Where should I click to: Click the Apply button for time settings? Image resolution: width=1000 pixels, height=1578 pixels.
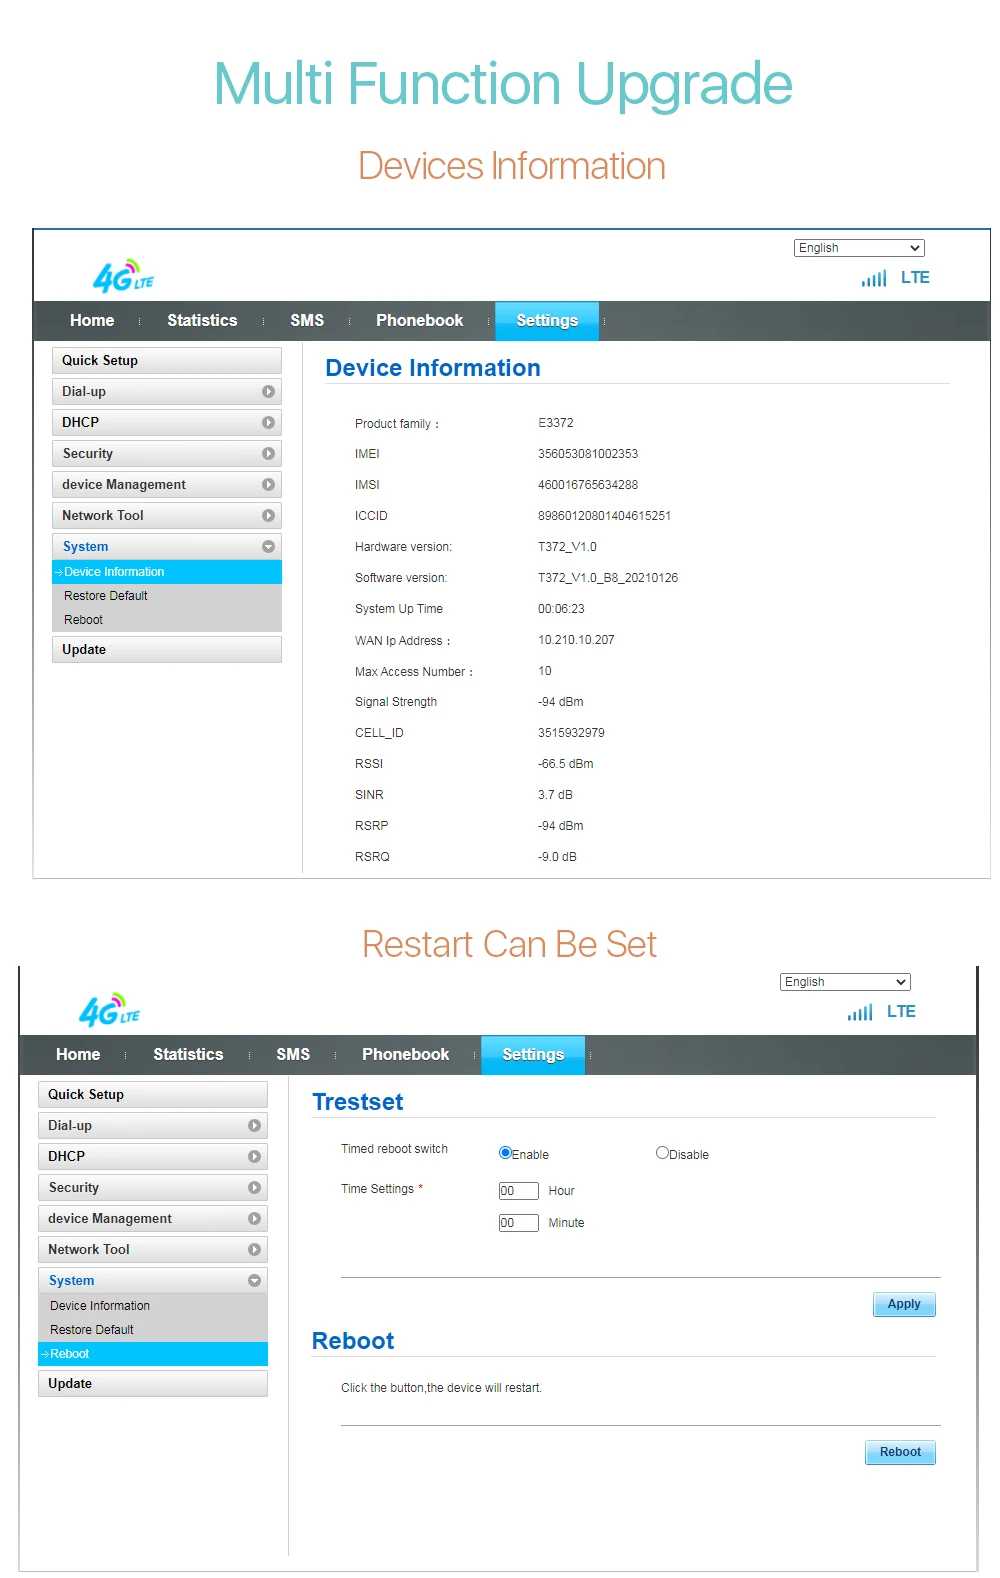904,1304
